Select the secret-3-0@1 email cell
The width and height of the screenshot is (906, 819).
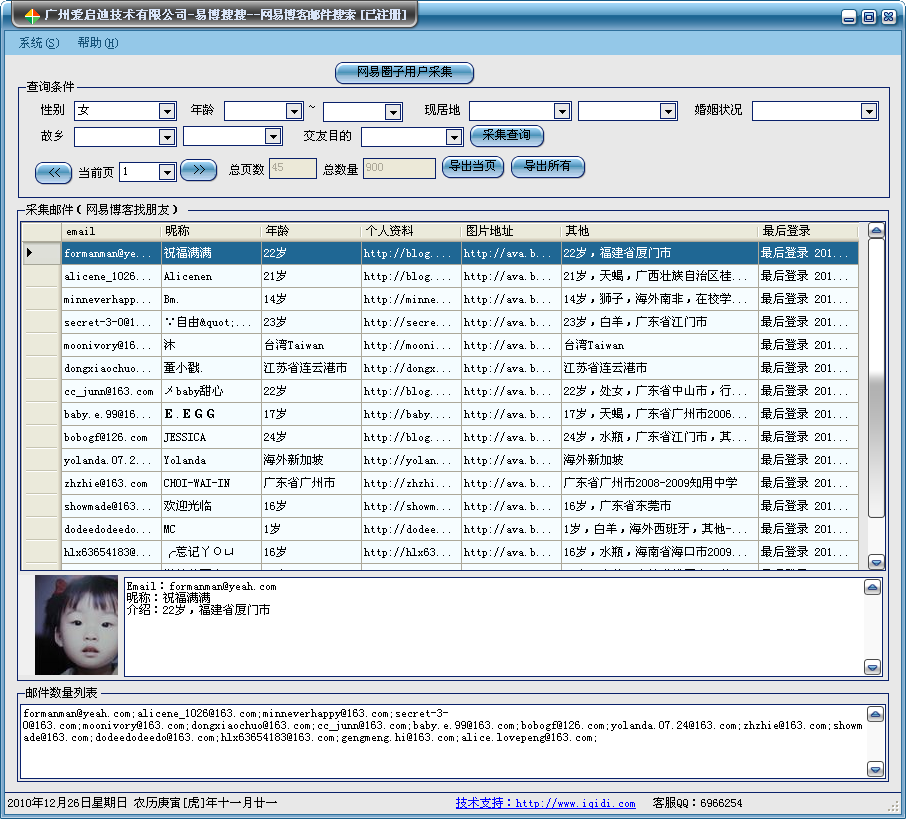pos(111,323)
